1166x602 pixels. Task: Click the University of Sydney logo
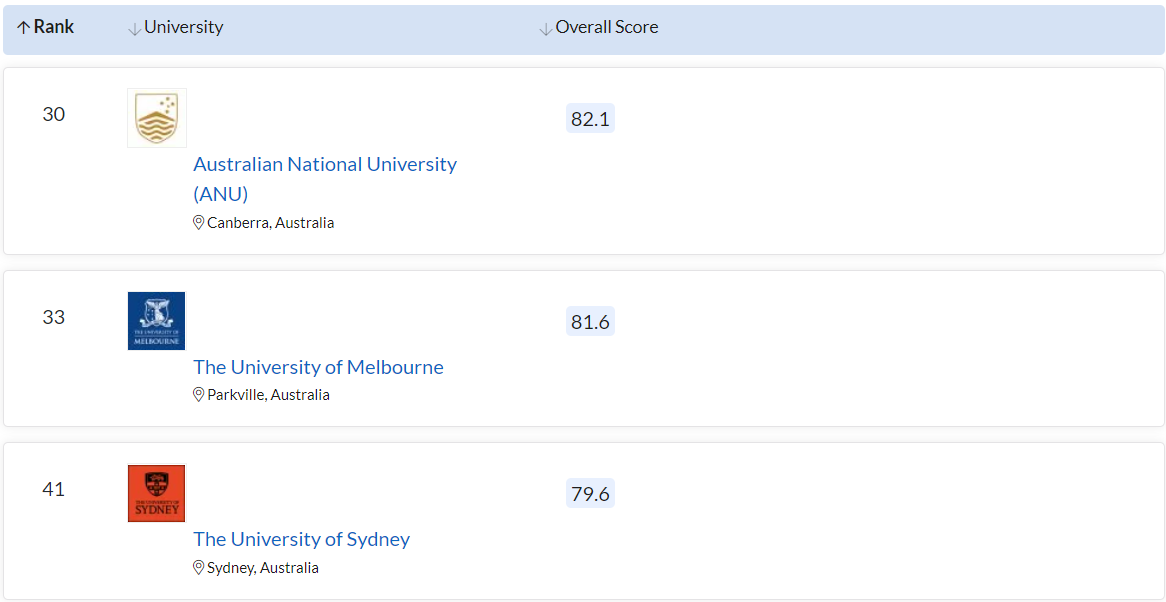156,493
